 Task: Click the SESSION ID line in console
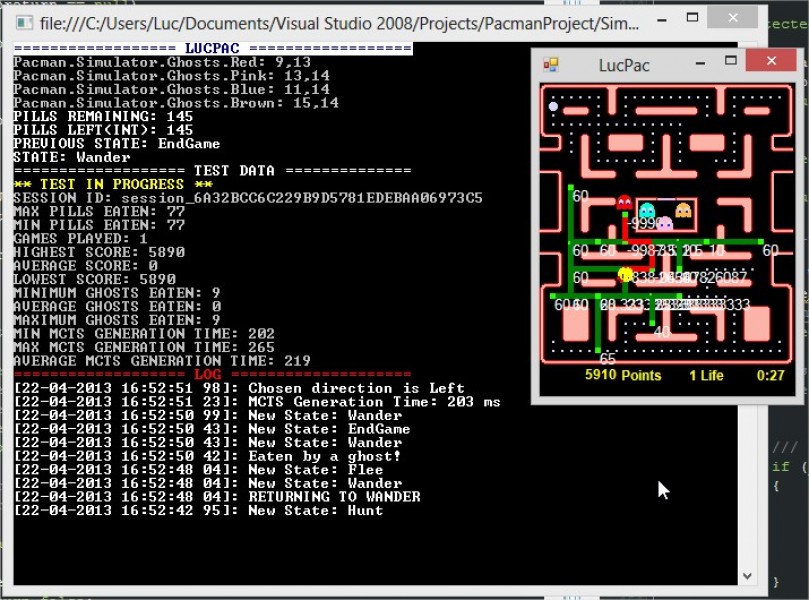pyautogui.click(x=248, y=198)
